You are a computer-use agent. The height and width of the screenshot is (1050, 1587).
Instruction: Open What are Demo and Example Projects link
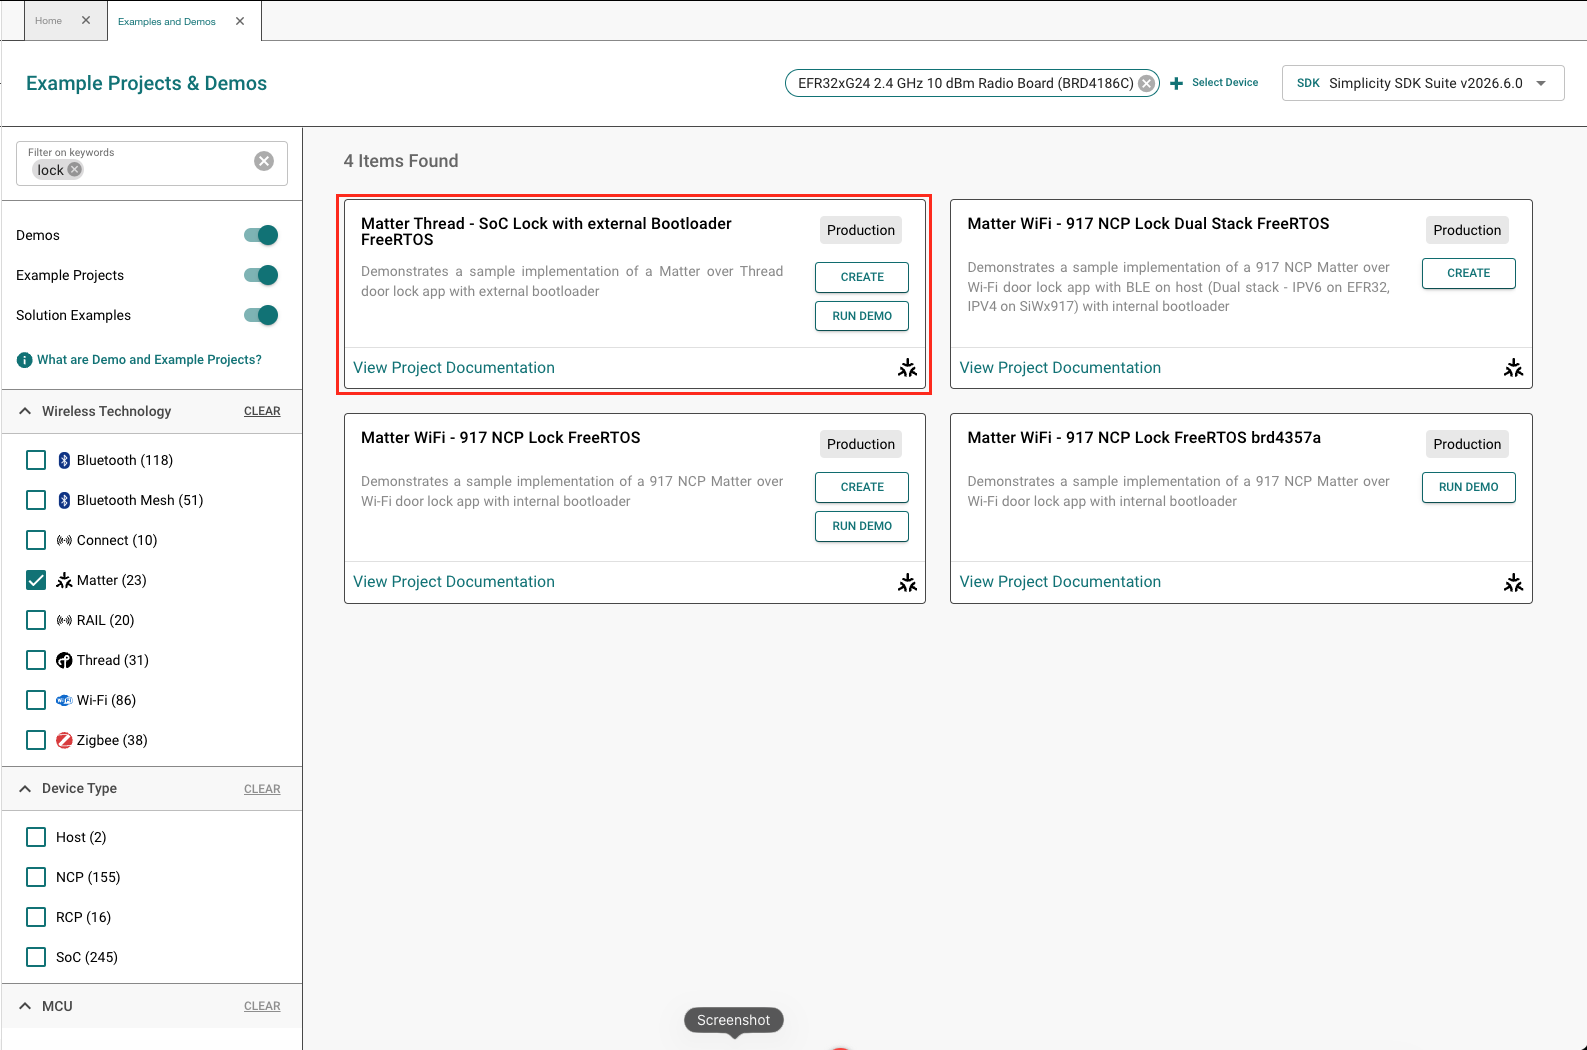pos(149,360)
